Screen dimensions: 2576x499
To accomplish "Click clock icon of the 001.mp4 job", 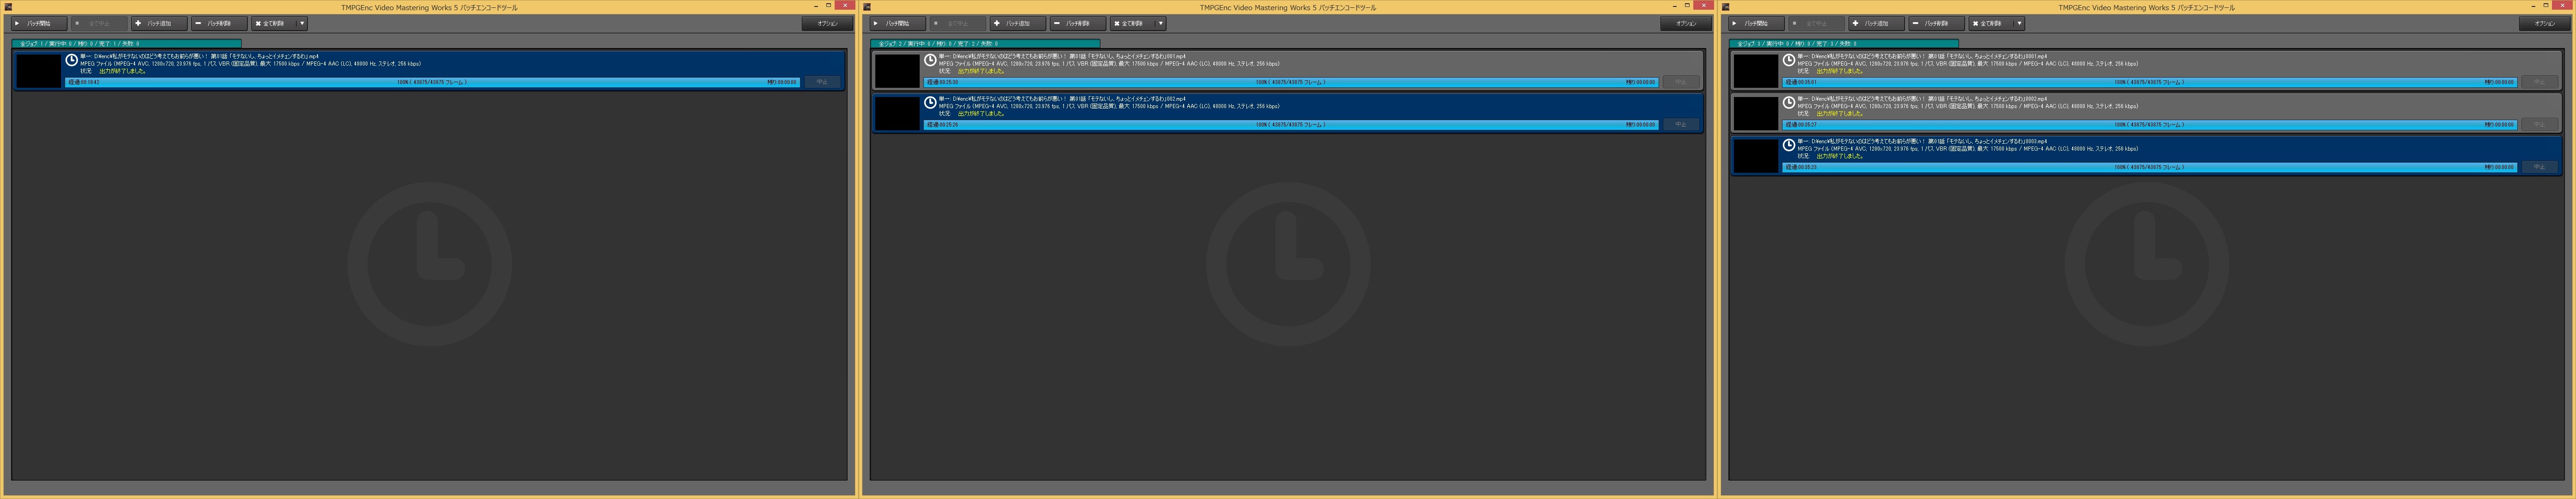I will 930,60.
